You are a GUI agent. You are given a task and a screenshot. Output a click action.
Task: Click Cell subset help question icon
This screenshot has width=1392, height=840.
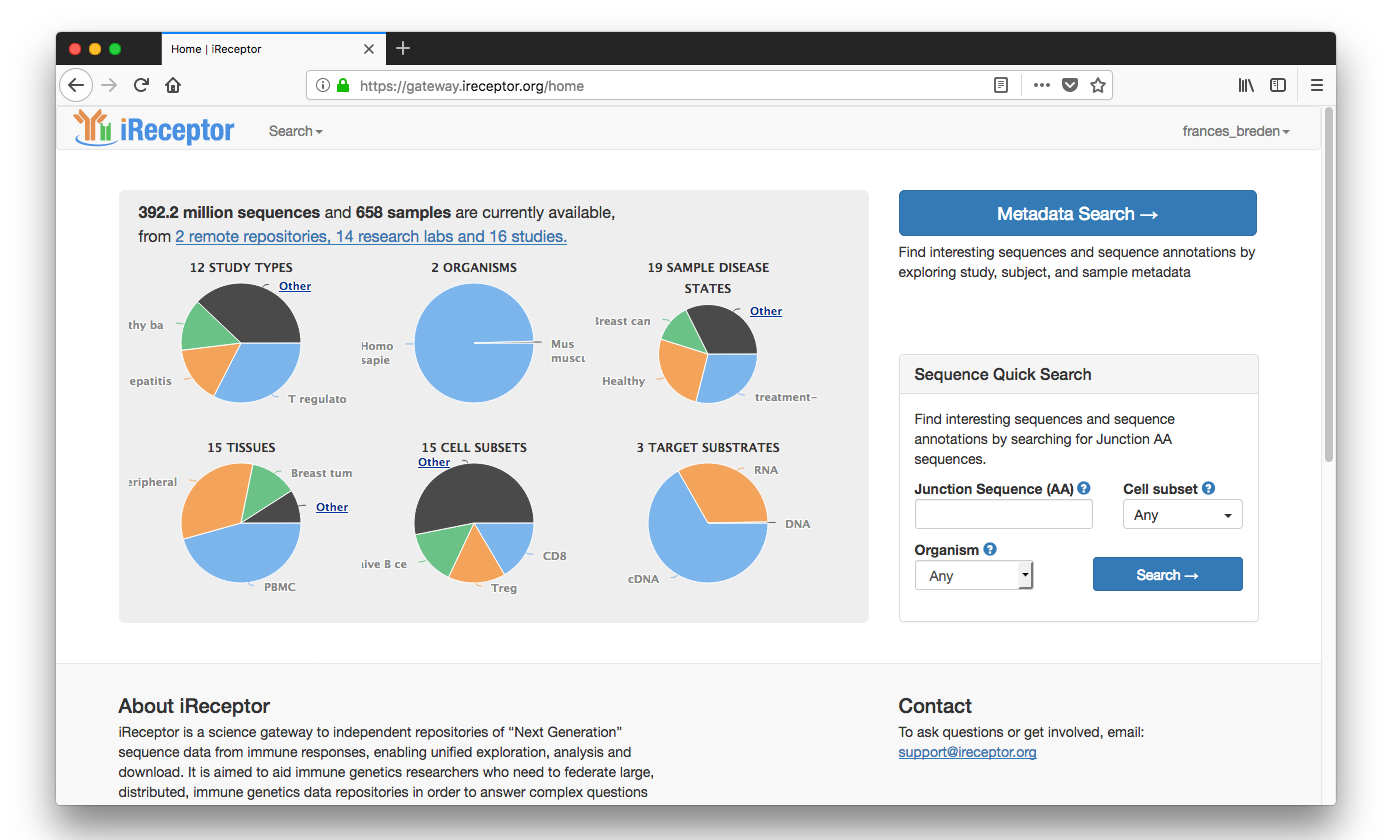coord(1208,489)
